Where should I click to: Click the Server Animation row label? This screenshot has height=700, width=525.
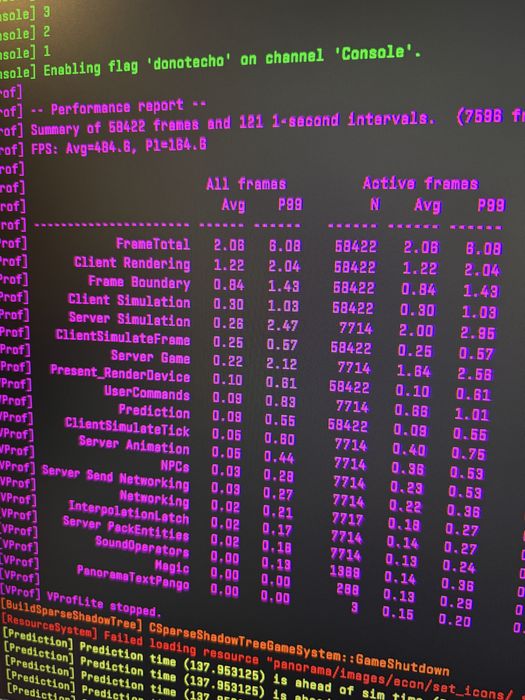134,444
